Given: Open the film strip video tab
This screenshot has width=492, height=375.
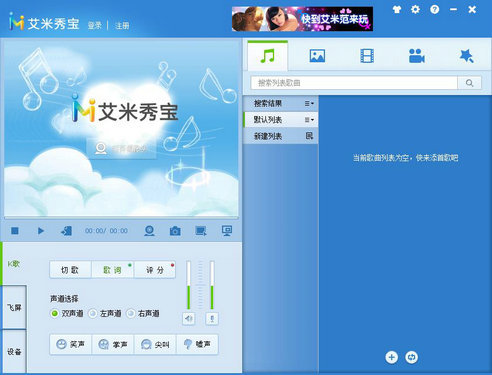Looking at the screenshot, I should tap(367, 56).
